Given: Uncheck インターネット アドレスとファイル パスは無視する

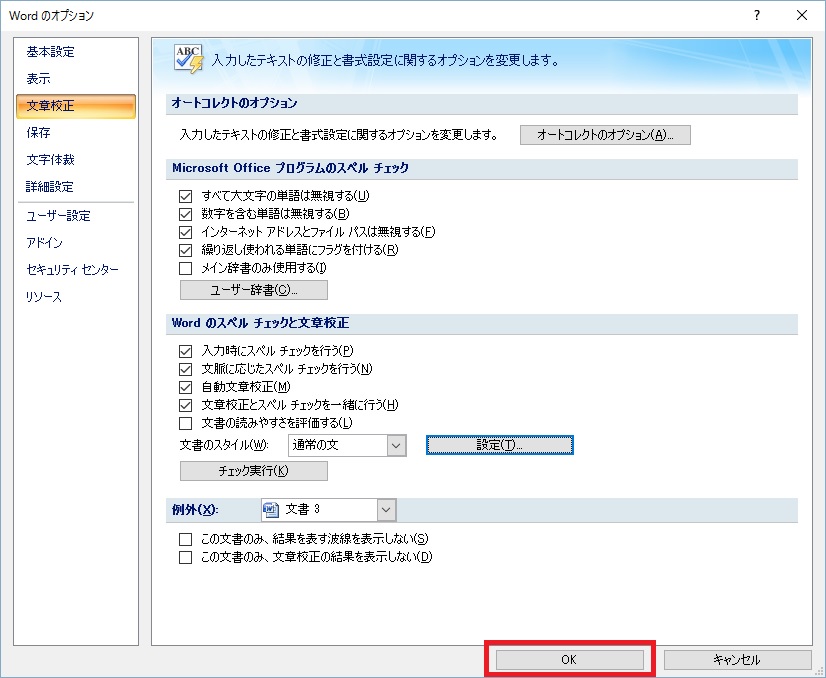Looking at the screenshot, I should pyautogui.click(x=185, y=232).
